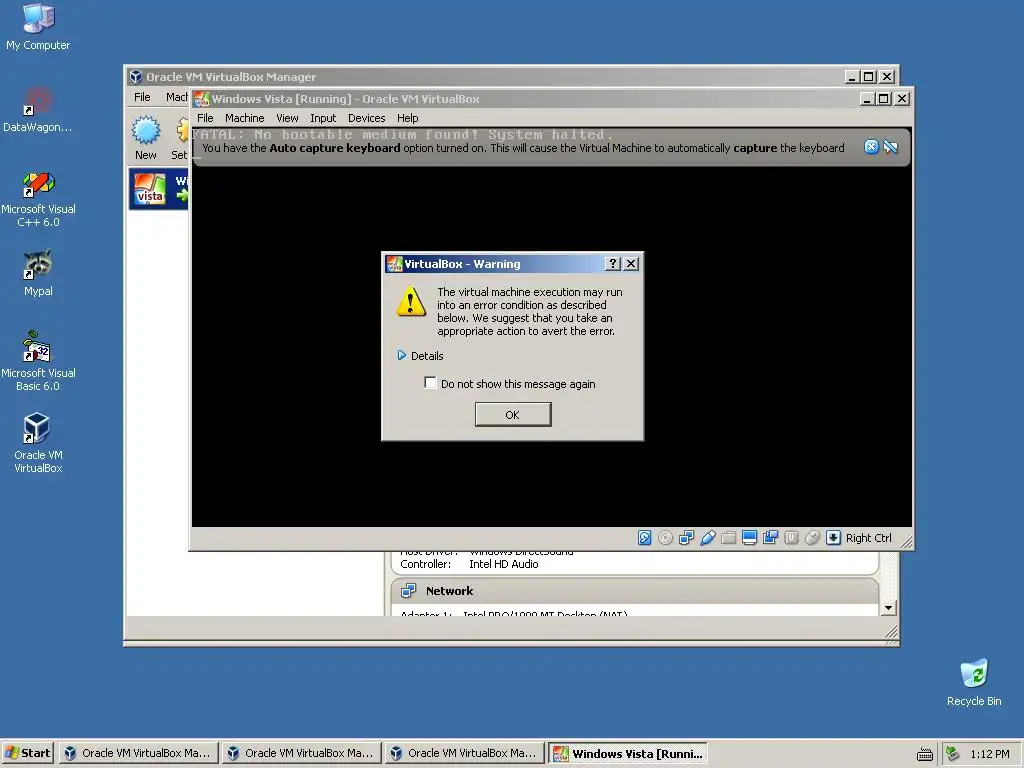Open the File menu of the Vista VM window

(205, 118)
